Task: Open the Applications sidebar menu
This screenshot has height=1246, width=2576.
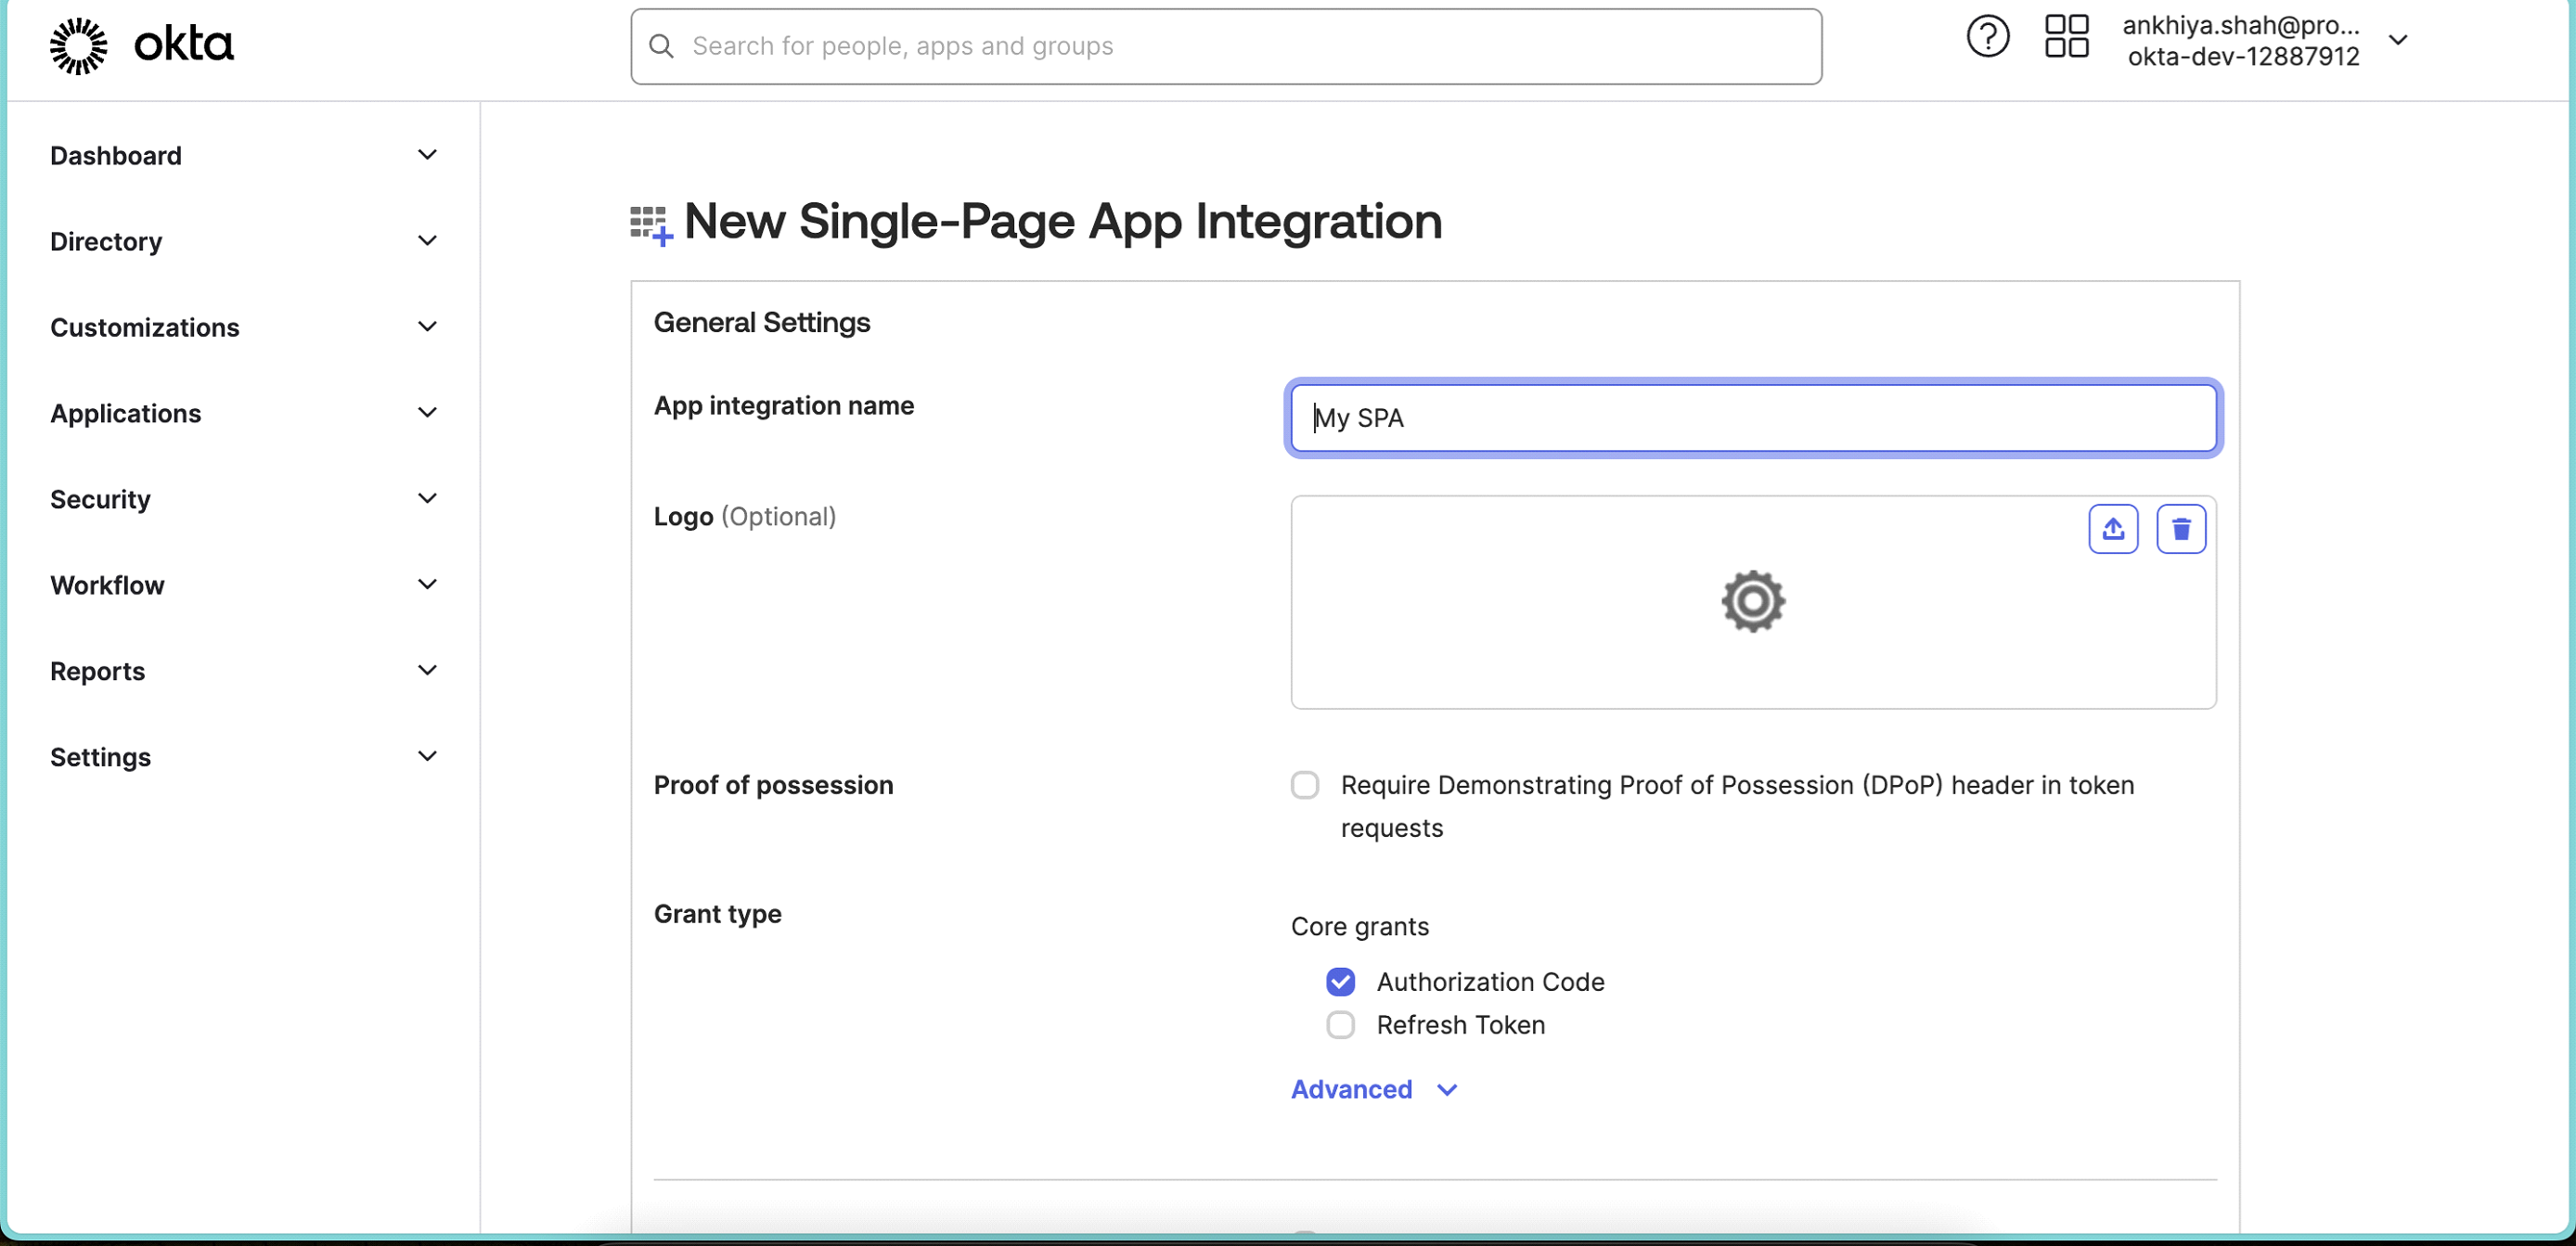Action: tap(126, 413)
